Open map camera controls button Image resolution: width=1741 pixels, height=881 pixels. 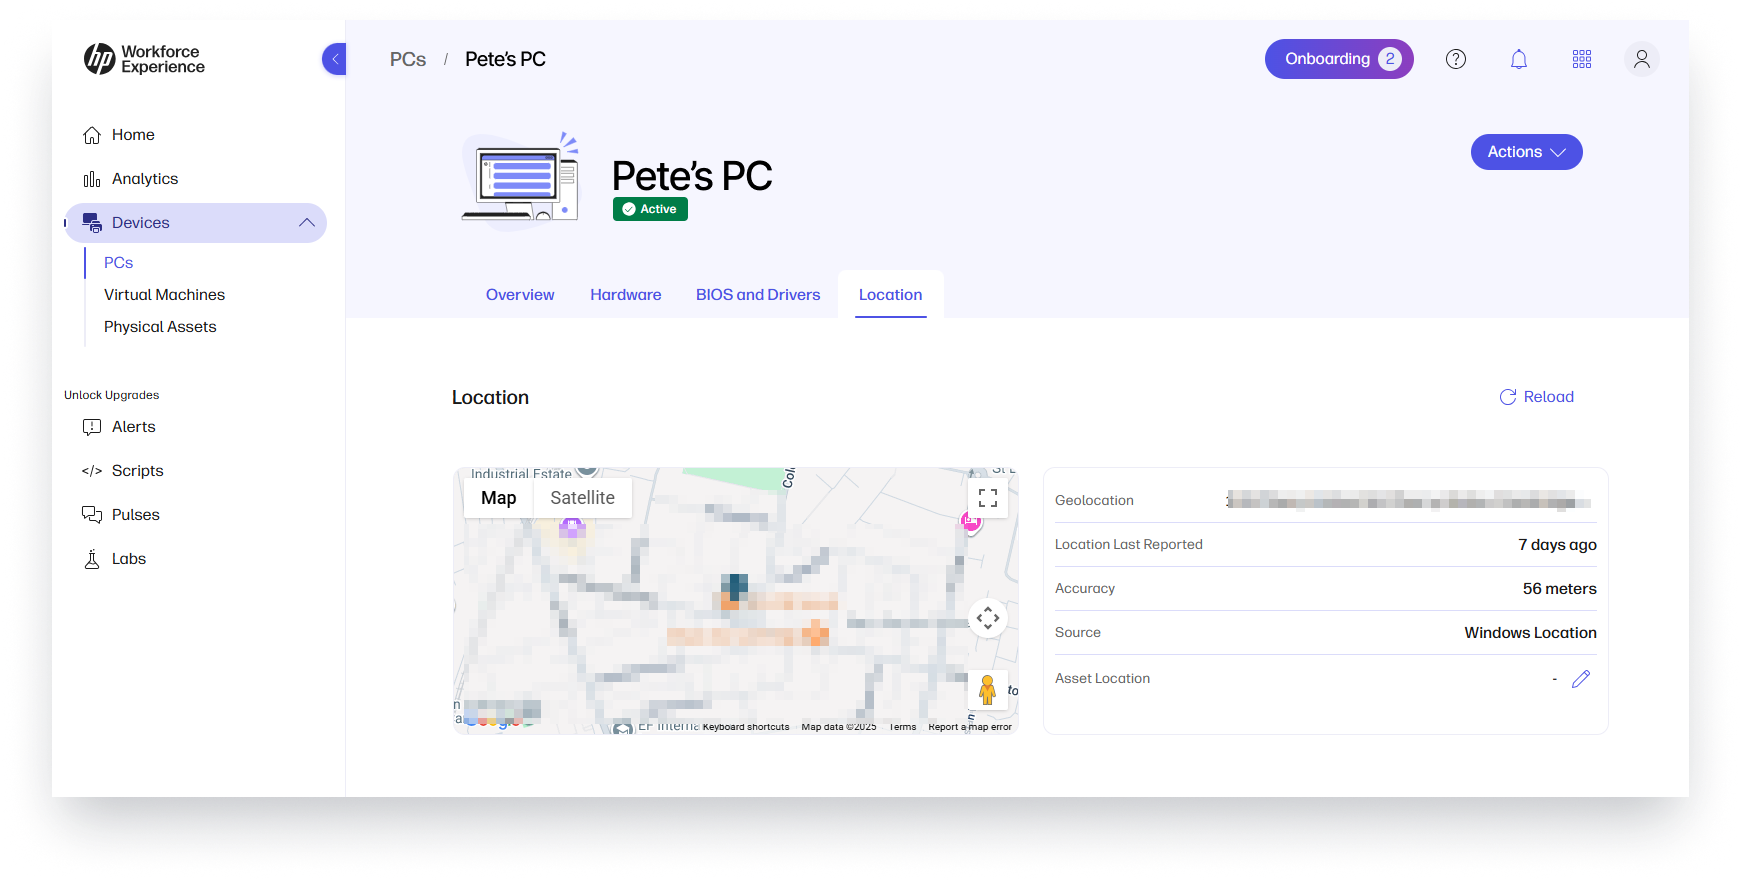(988, 618)
